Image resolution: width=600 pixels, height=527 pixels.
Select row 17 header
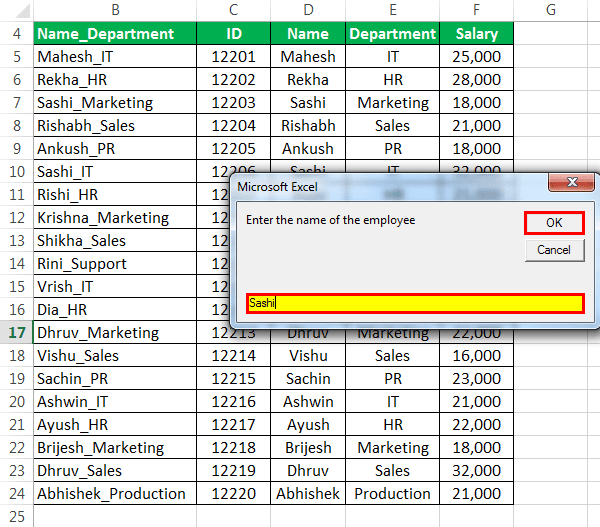pyautogui.click(x=17, y=332)
